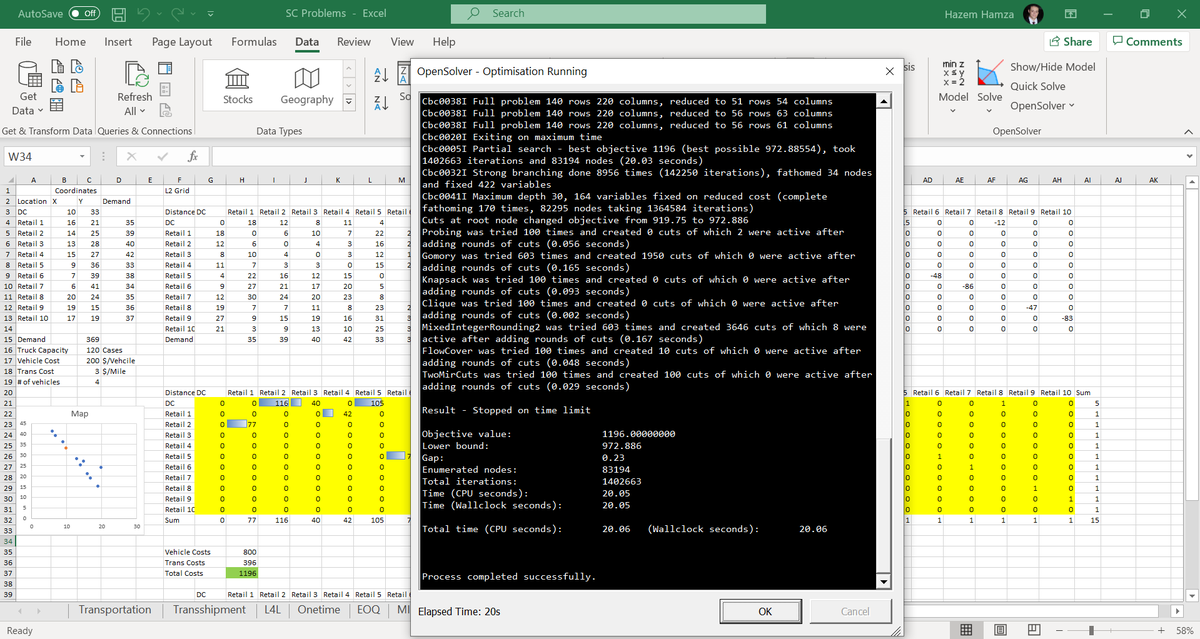Click the solver log scroll-down arrow
Screen dimensions: 1200x639
pos(883,582)
